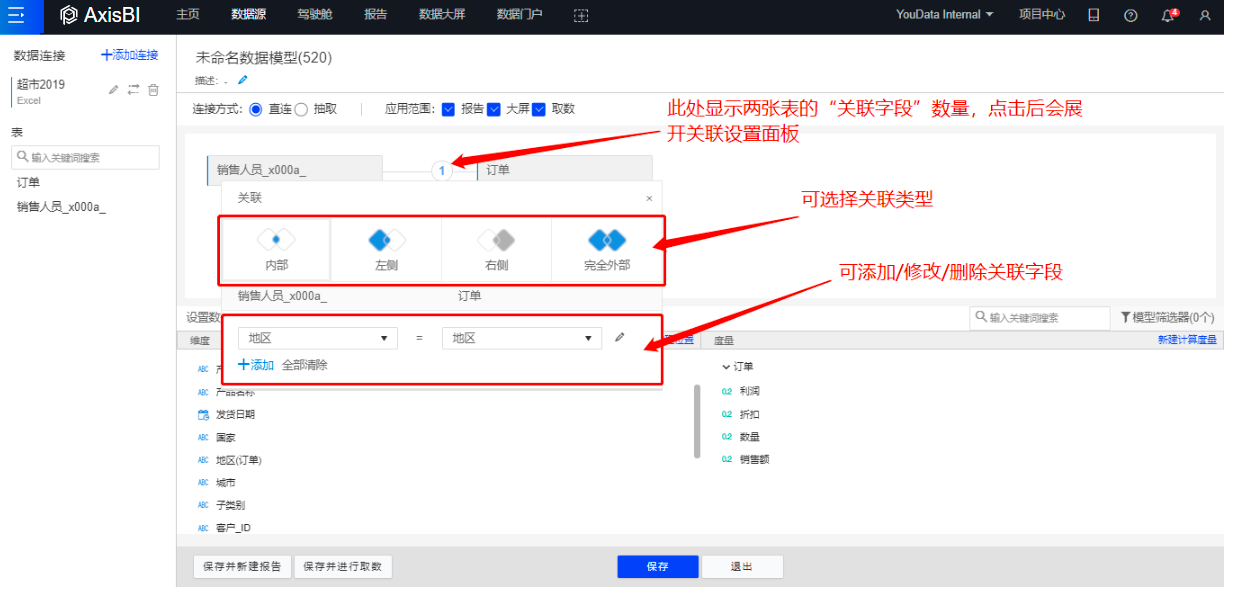Click 全部清除 to clear join fields

(305, 365)
